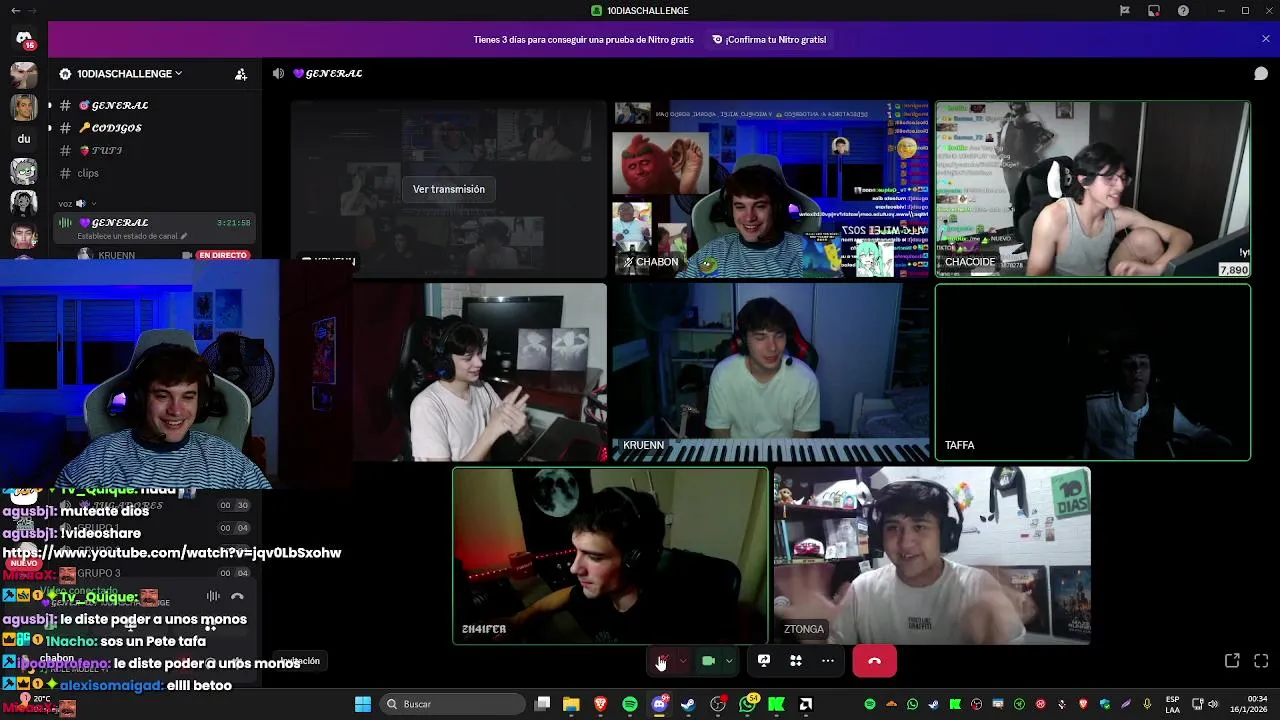The image size is (1280, 720).
Task: Click the EN DIRECTO live badge
Action: pyautogui.click(x=222, y=255)
